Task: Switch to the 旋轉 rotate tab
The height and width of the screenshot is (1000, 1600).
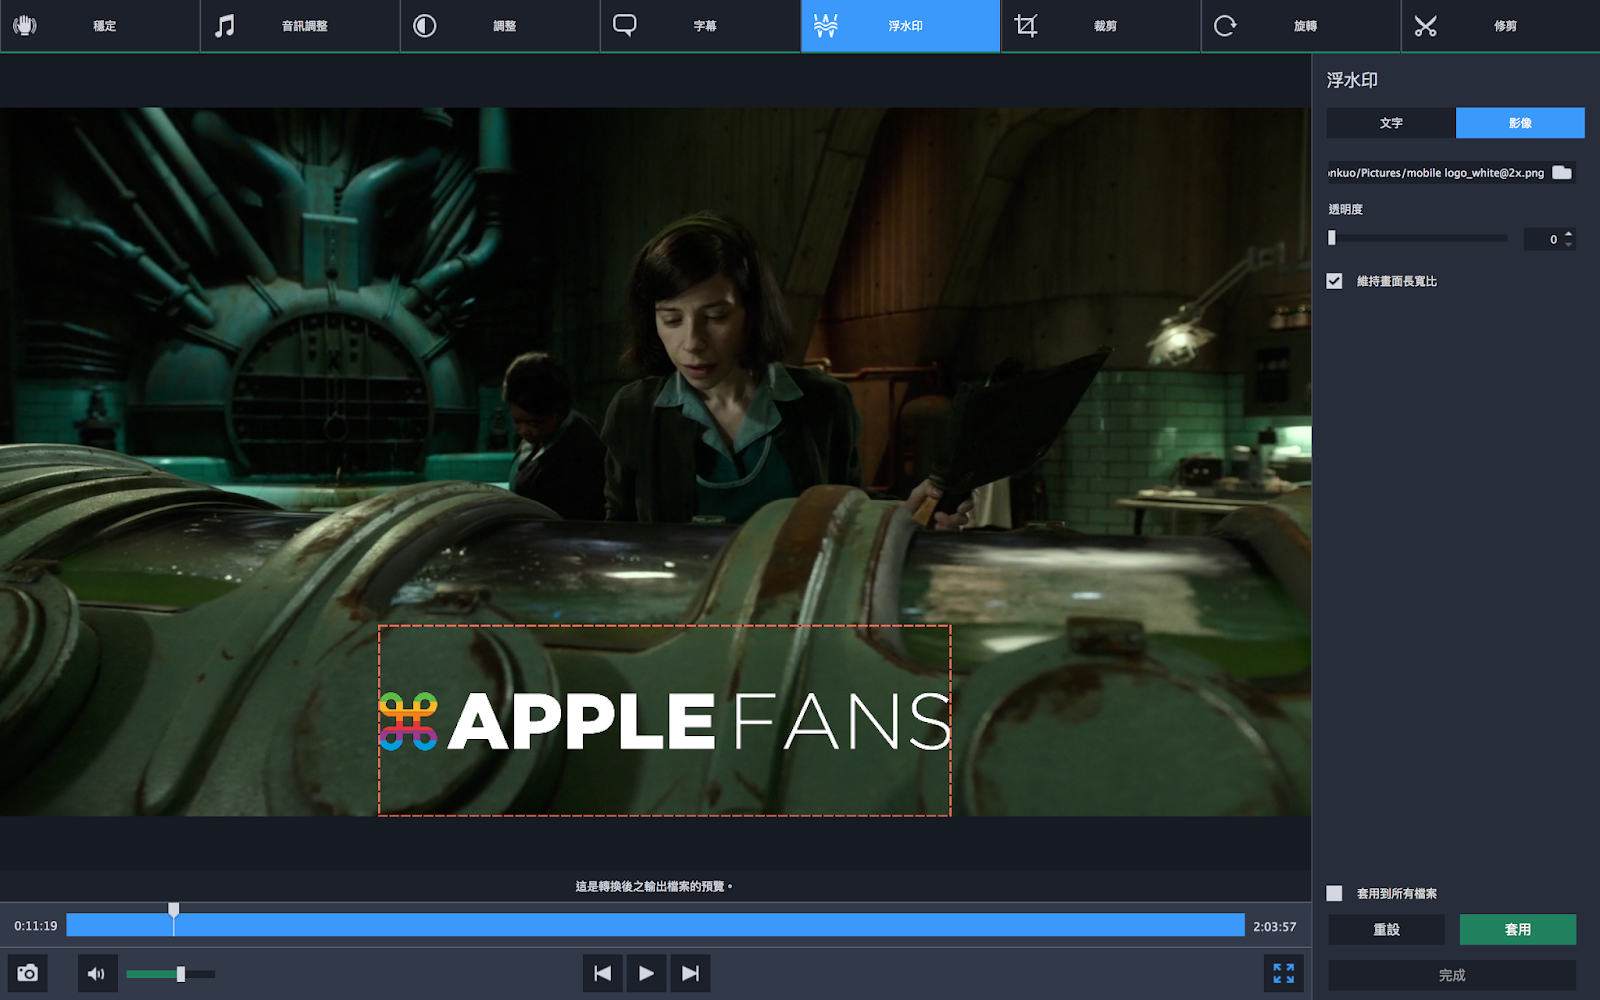Action: (x=1300, y=26)
